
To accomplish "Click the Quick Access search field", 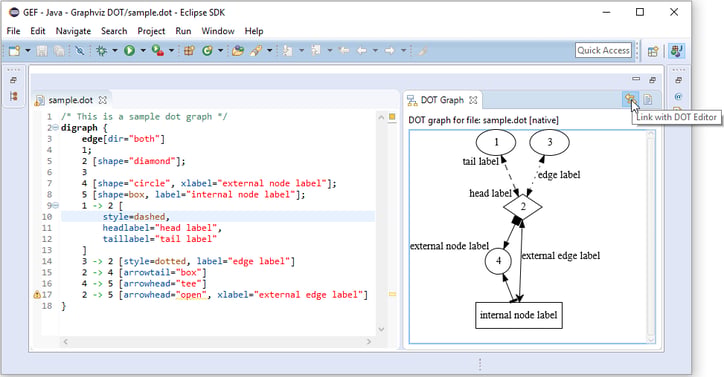I will pos(603,50).
